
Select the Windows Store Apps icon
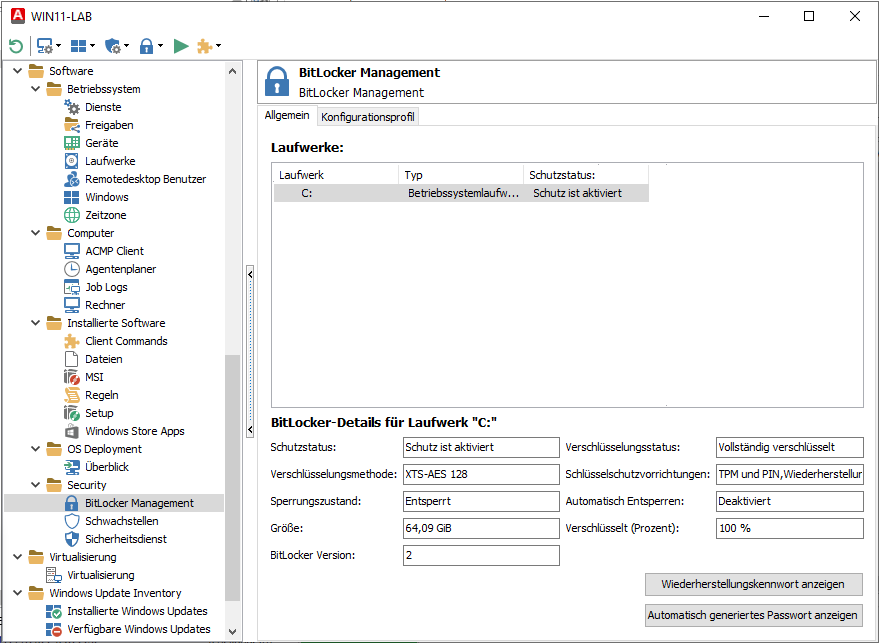(72, 431)
